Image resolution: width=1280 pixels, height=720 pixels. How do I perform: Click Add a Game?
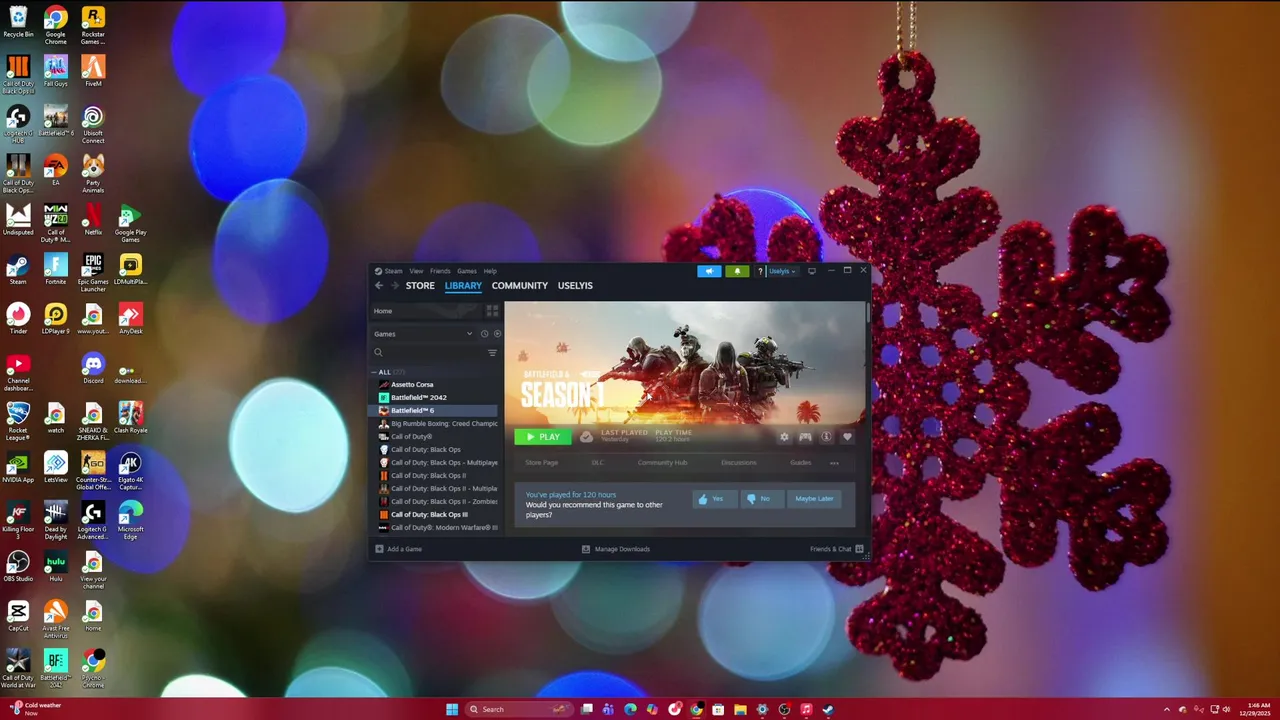coord(398,549)
